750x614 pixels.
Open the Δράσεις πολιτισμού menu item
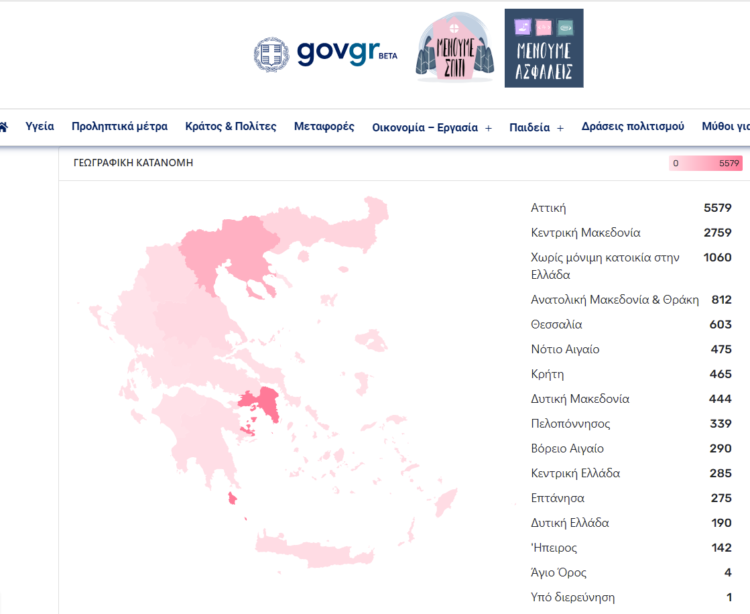pos(632,126)
